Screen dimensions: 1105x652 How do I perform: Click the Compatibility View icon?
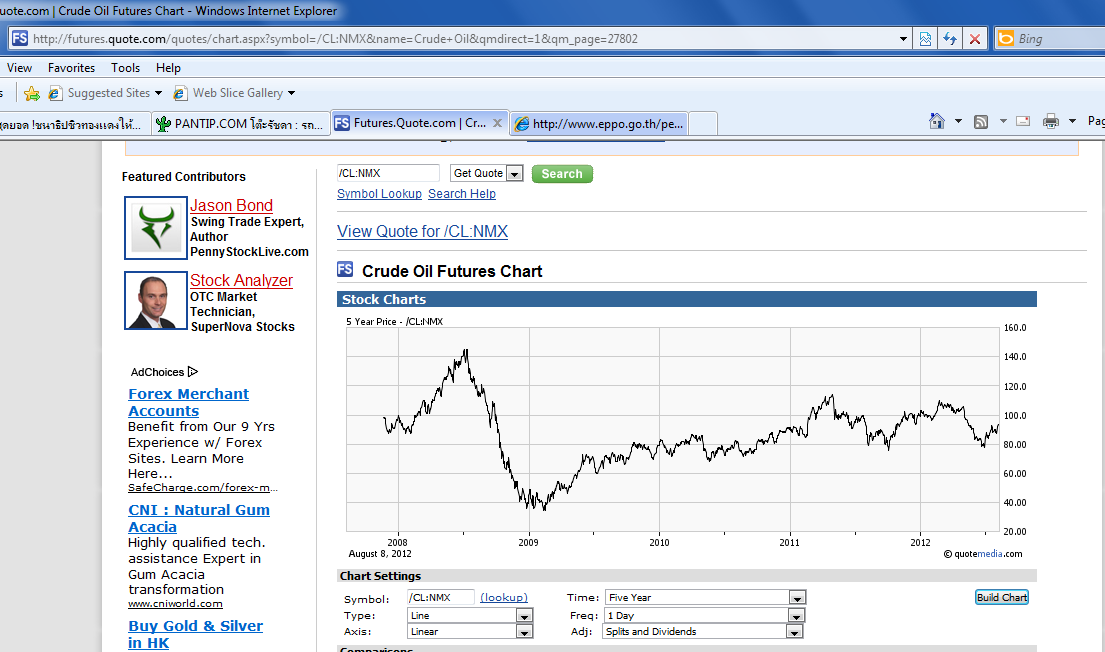(925, 39)
